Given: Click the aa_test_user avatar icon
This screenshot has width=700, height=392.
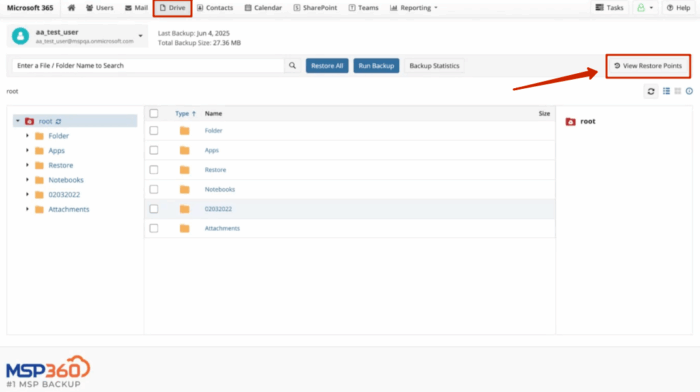Looking at the screenshot, I should tap(21, 36).
